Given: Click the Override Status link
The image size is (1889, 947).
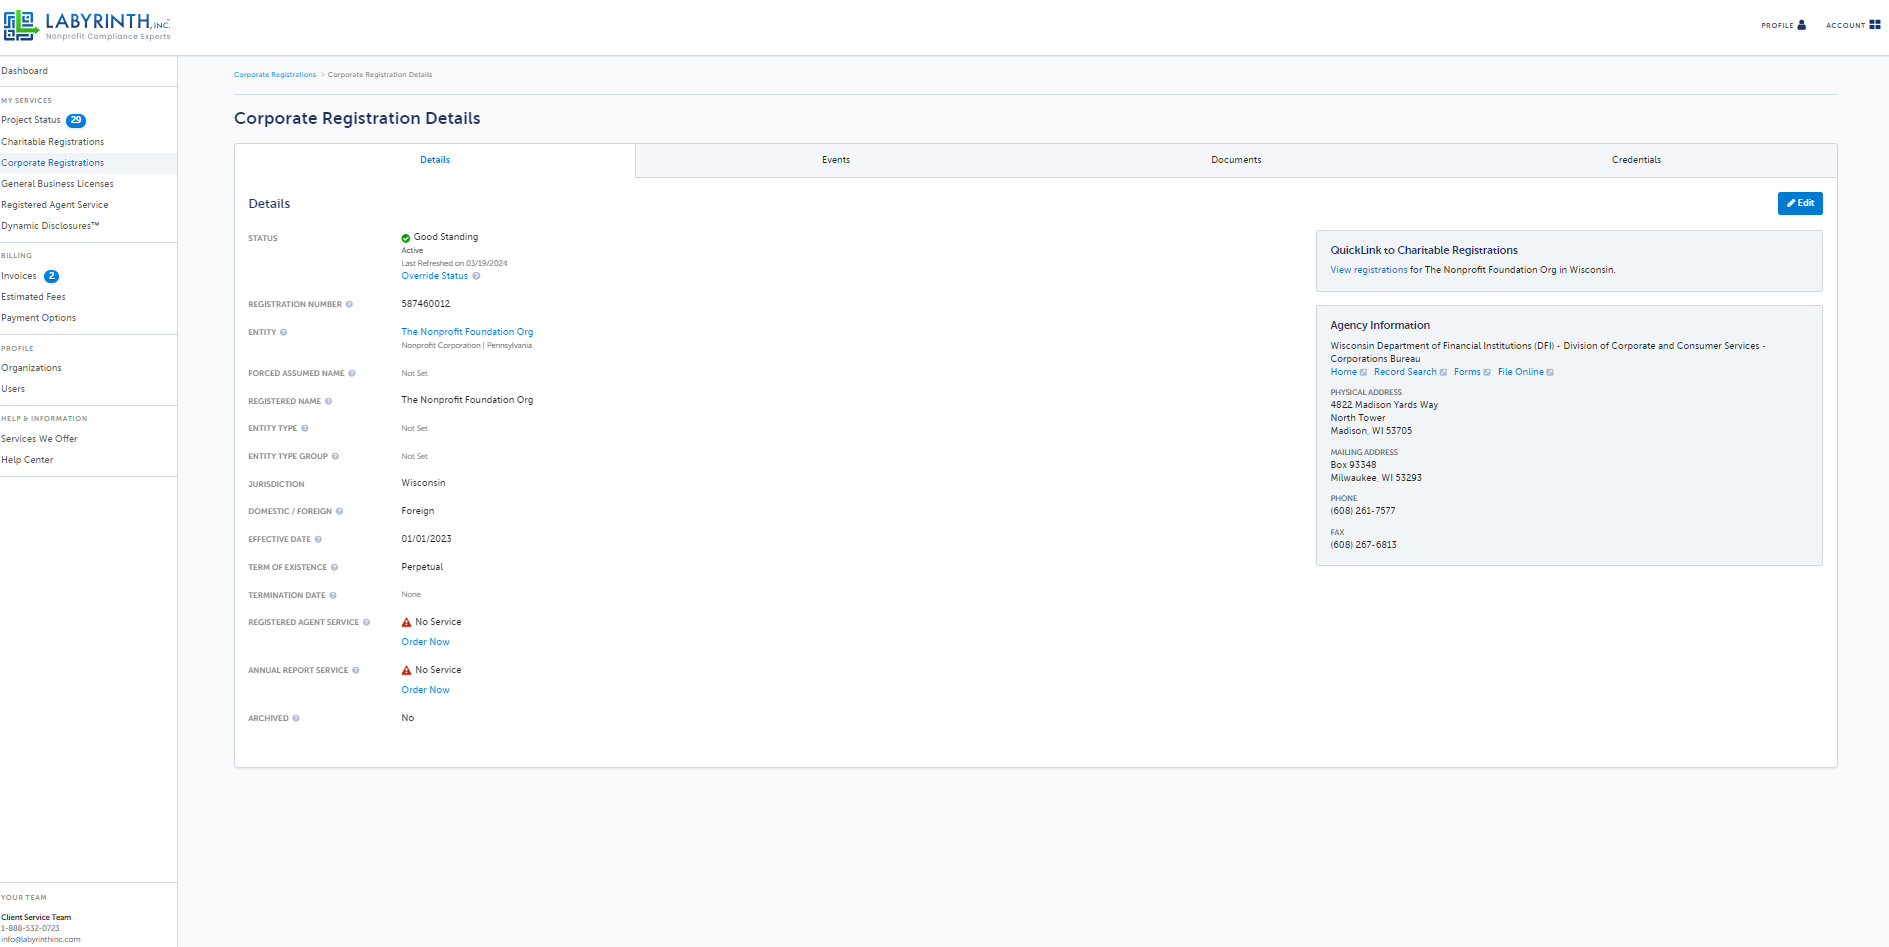Looking at the screenshot, I should [435, 276].
